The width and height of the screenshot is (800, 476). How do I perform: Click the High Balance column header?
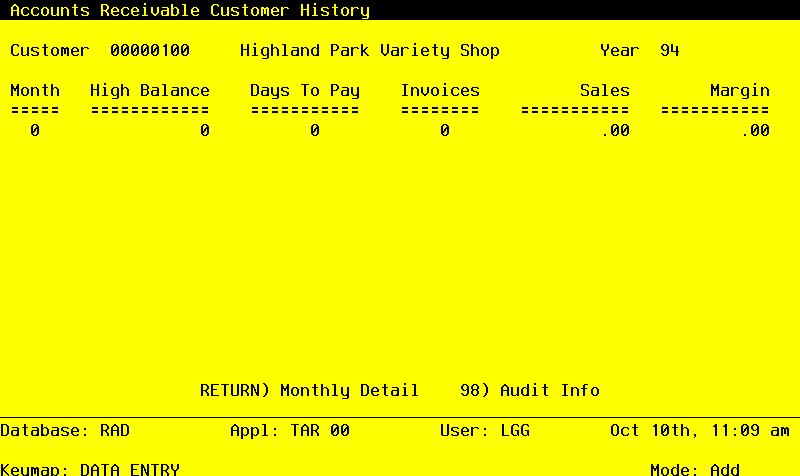150,90
